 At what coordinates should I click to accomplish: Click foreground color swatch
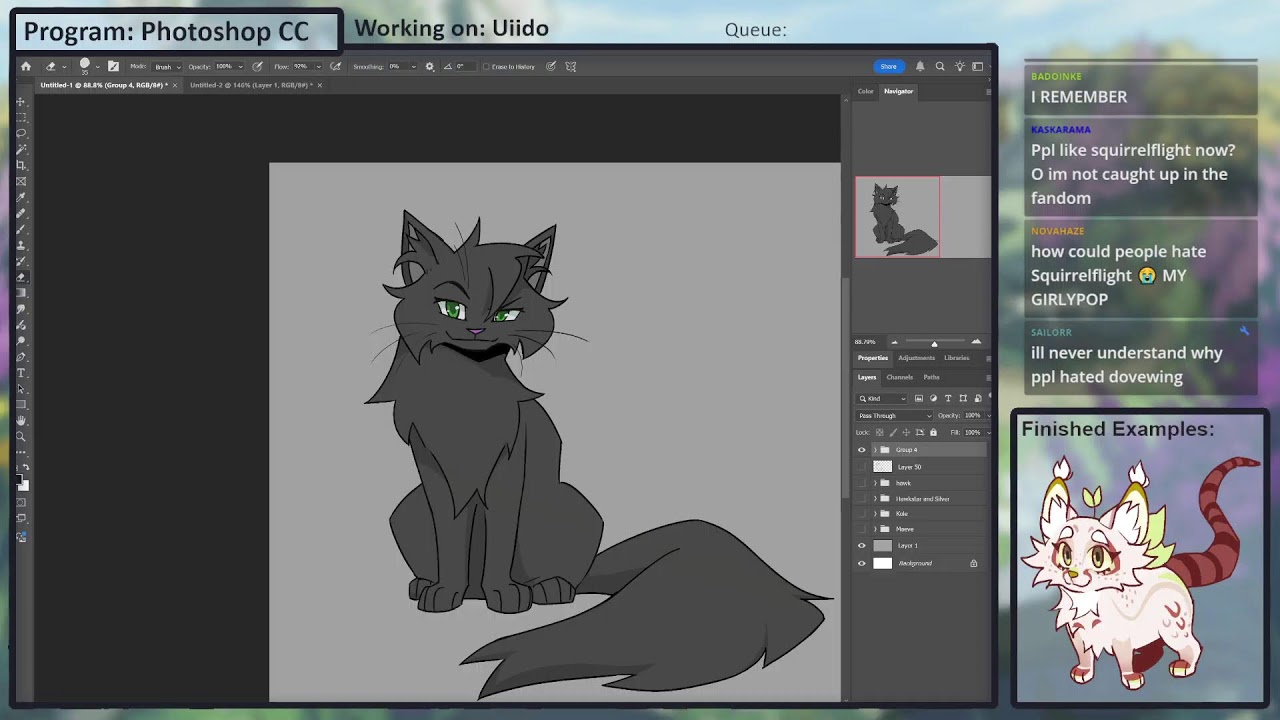tap(19, 480)
